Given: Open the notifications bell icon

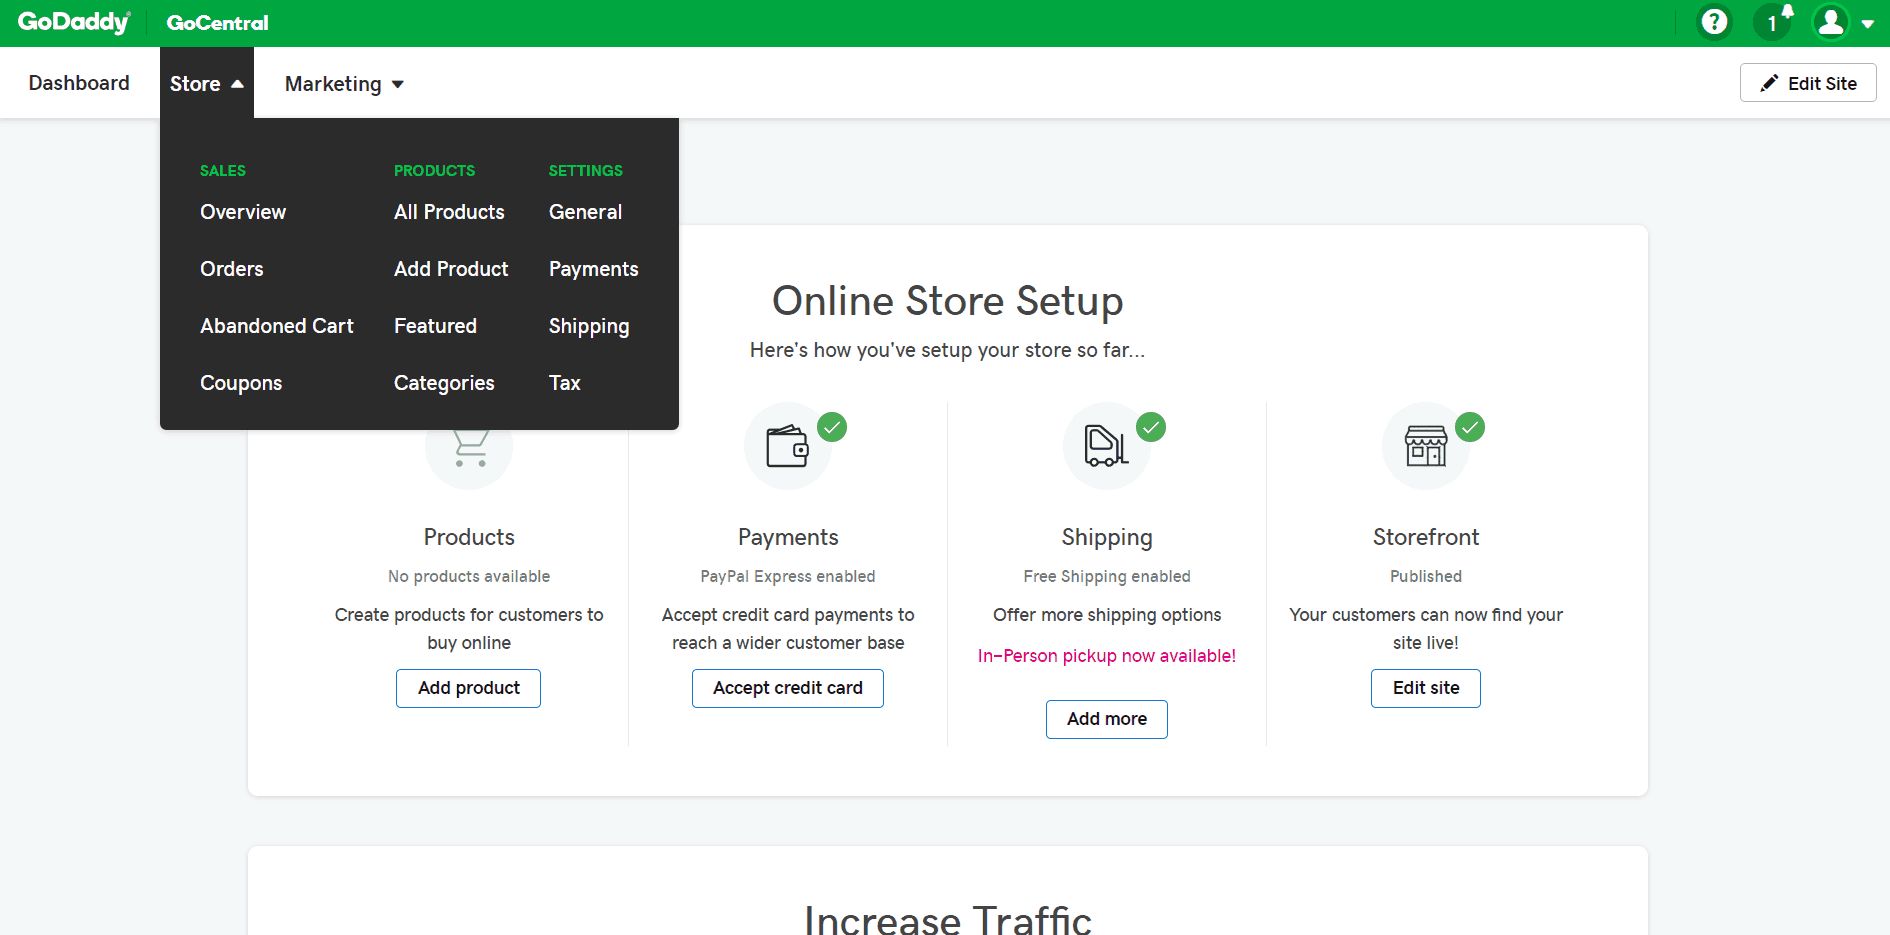Looking at the screenshot, I should (1774, 22).
